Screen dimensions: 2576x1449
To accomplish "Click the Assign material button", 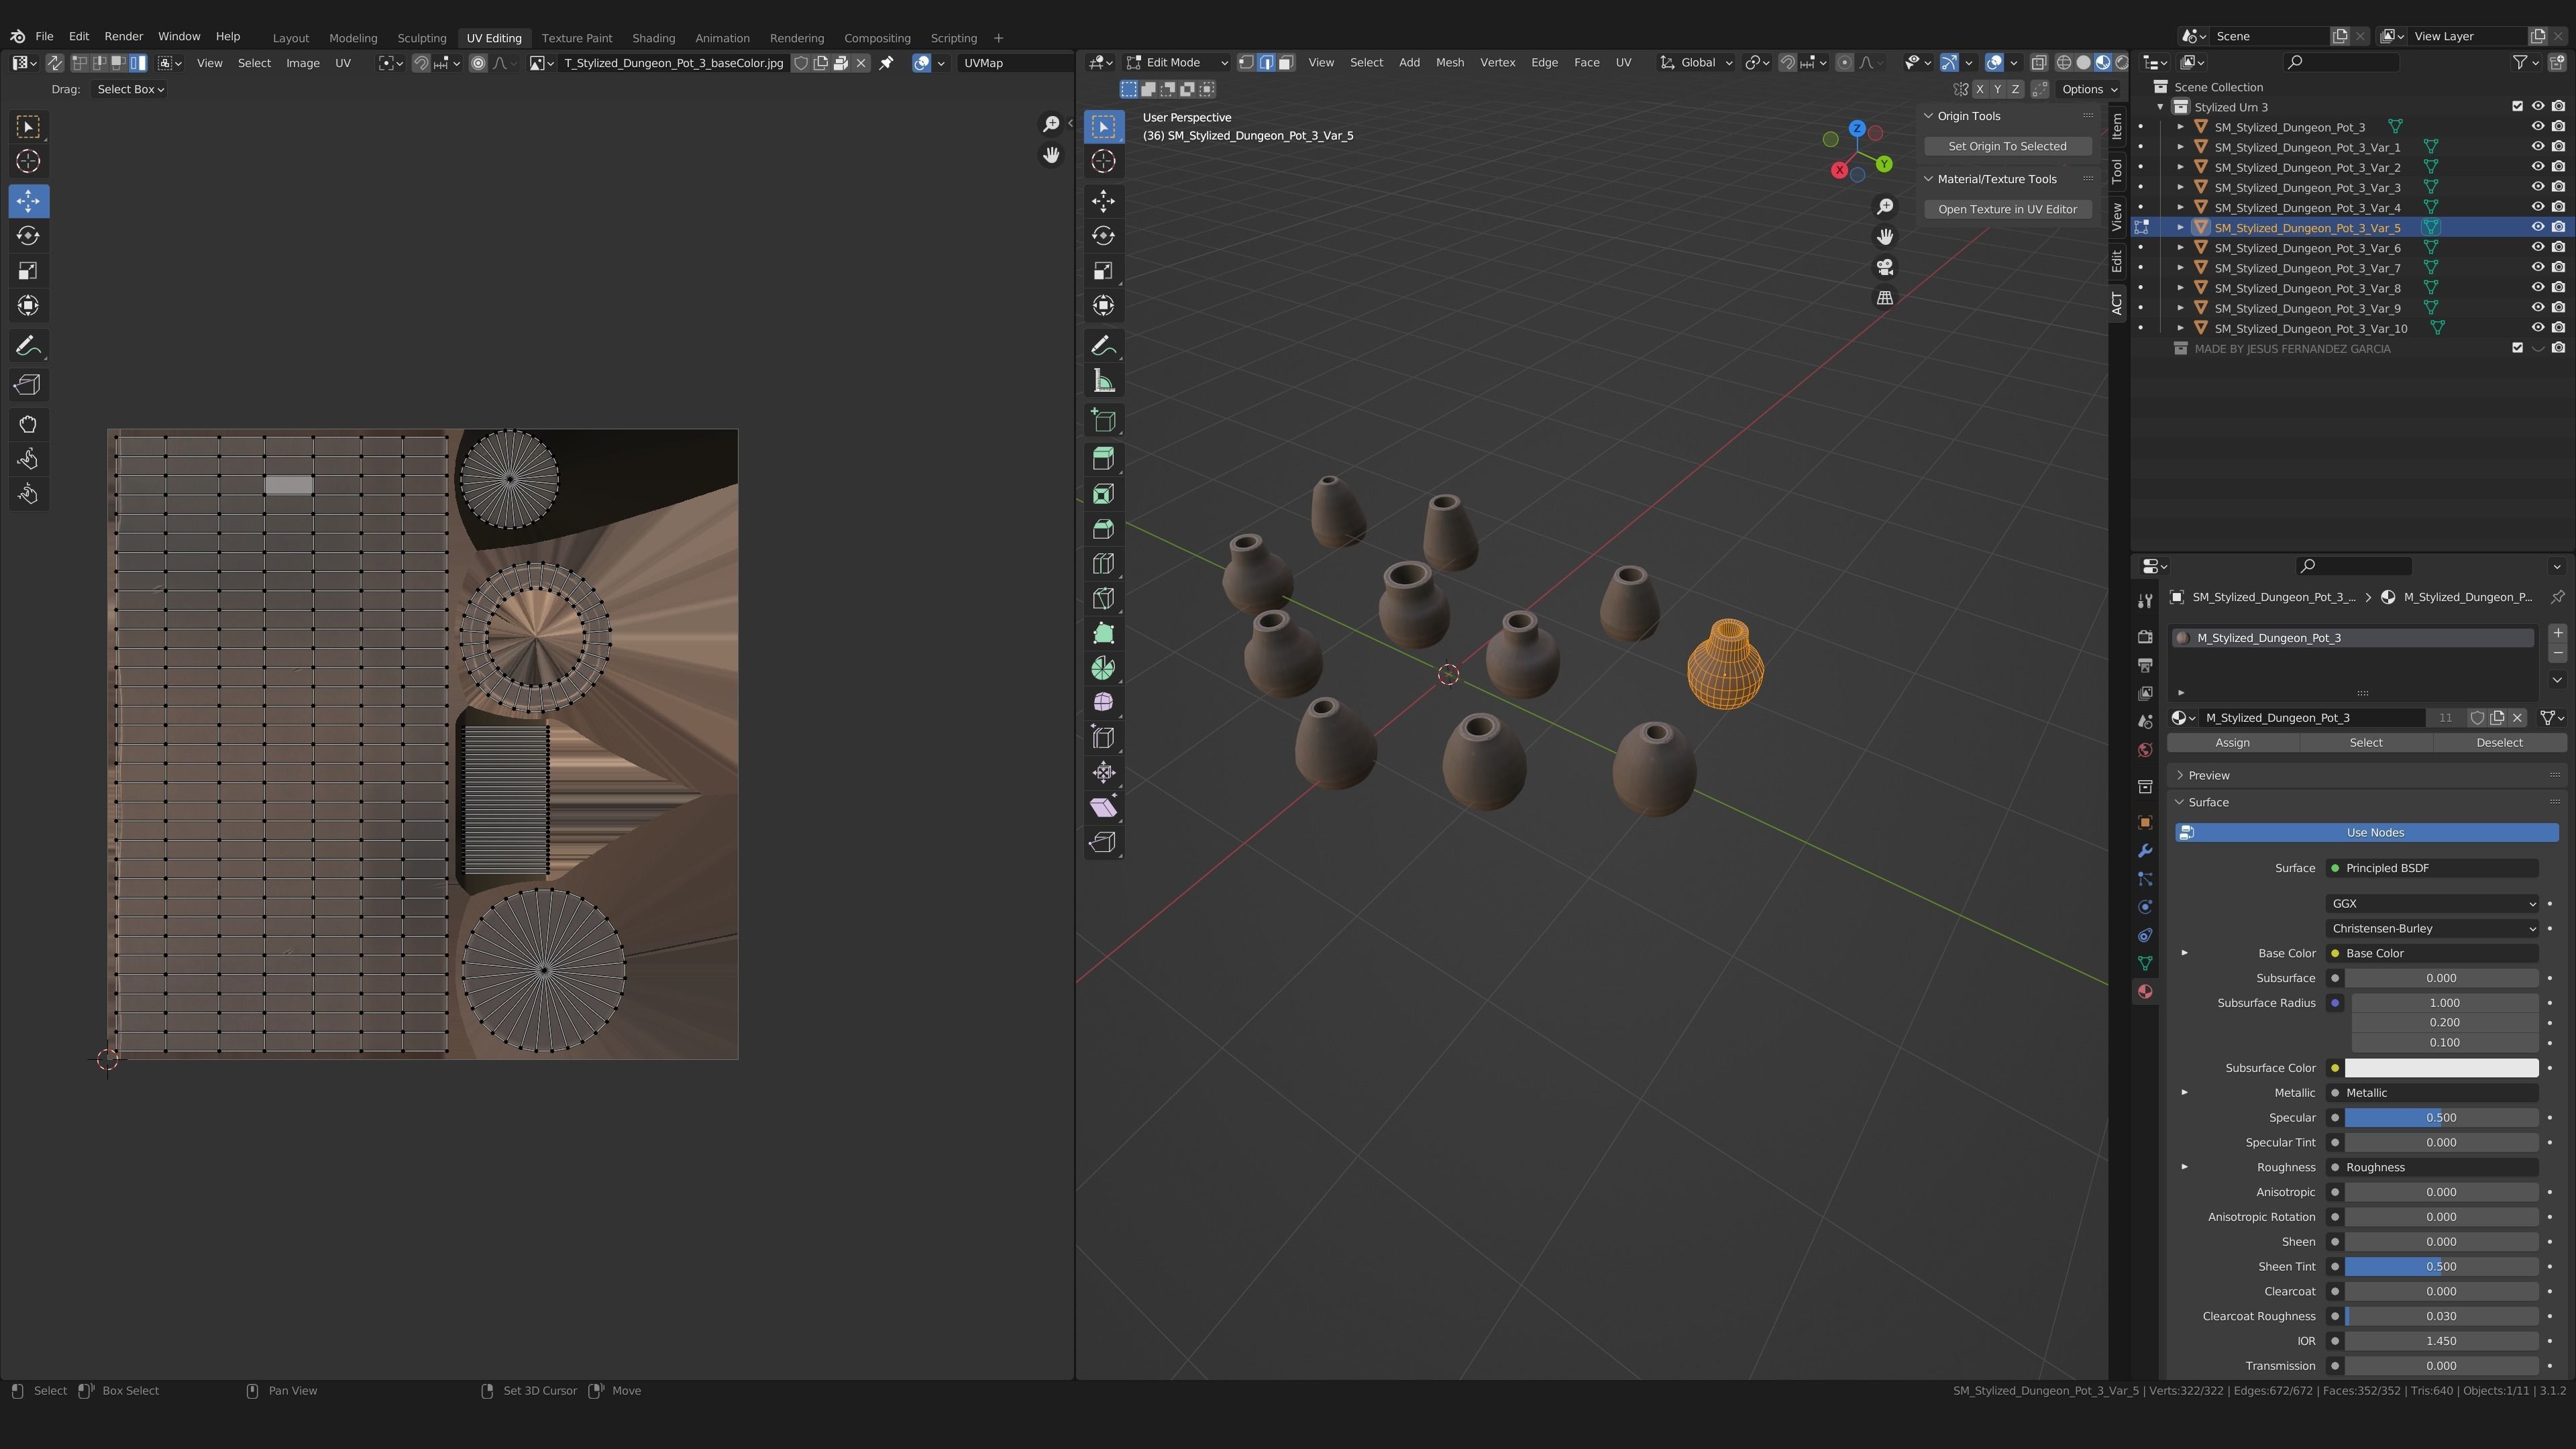I will 2232,742.
